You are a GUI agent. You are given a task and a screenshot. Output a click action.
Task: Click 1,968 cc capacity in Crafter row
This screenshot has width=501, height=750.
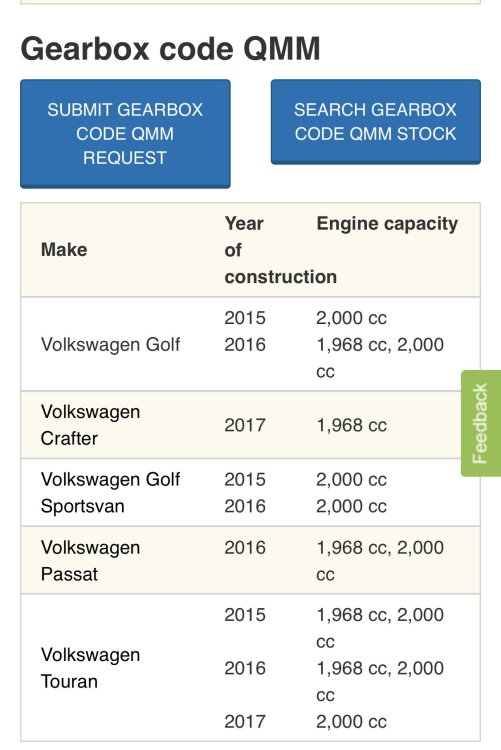coord(351,425)
